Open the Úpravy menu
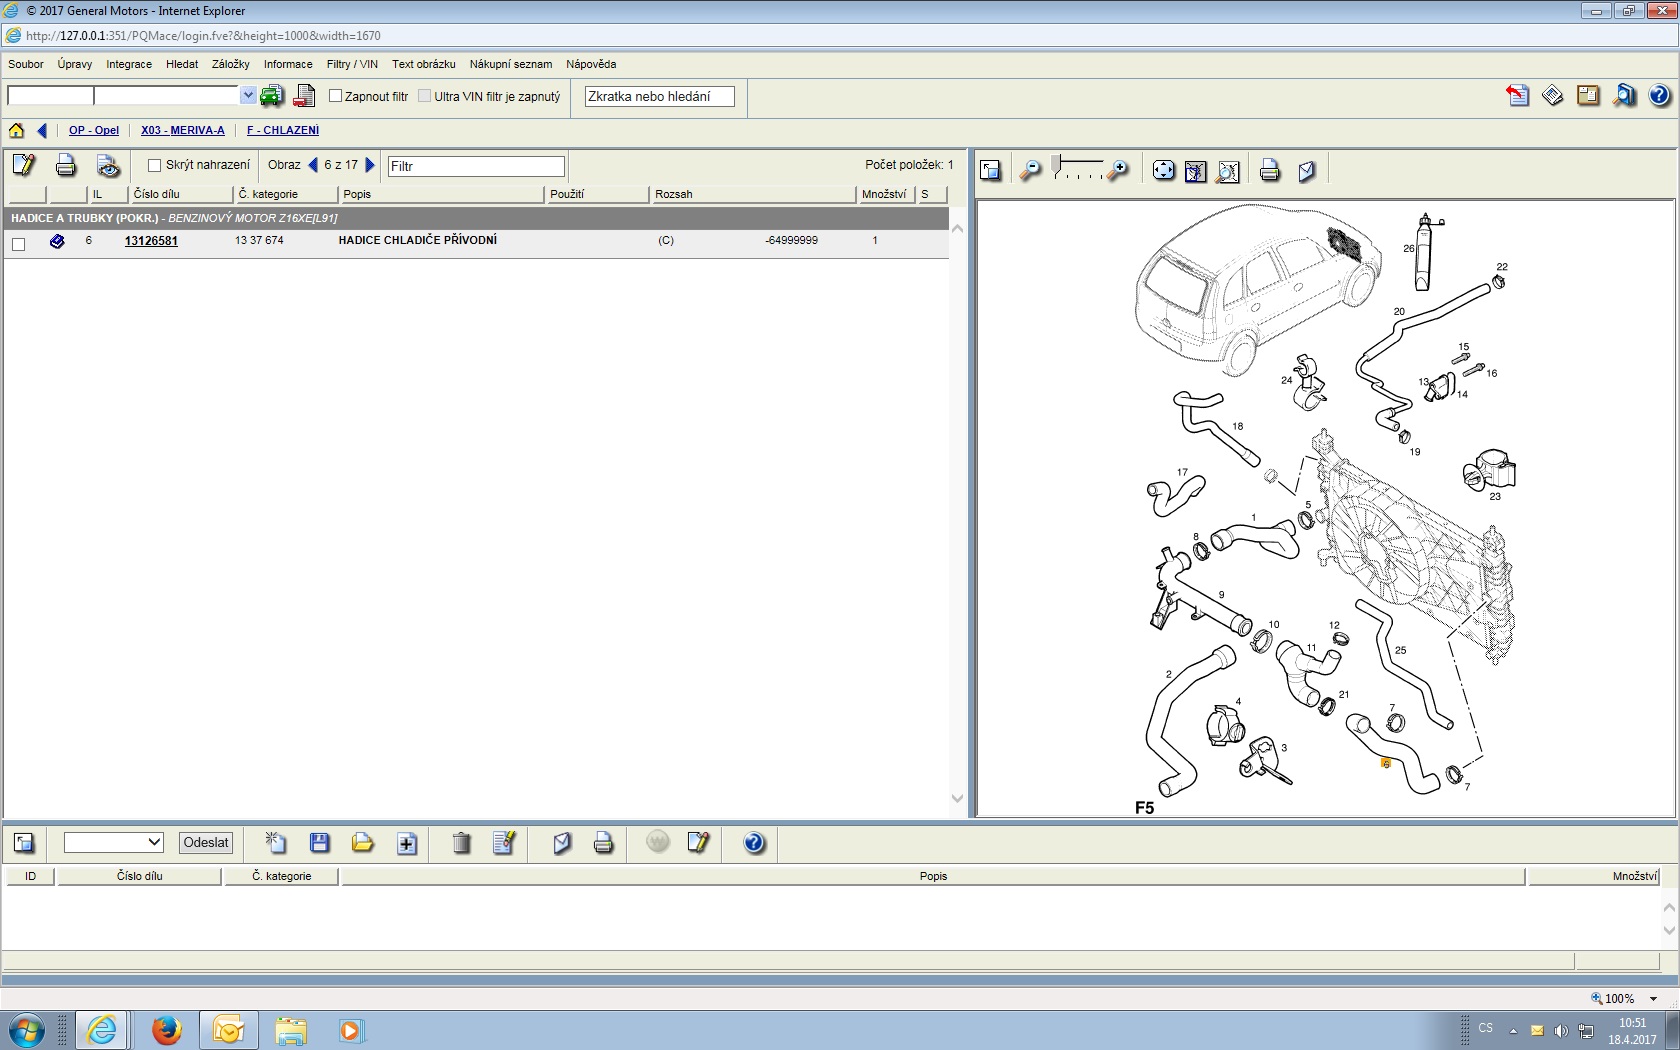The image size is (1680, 1050). [75, 64]
